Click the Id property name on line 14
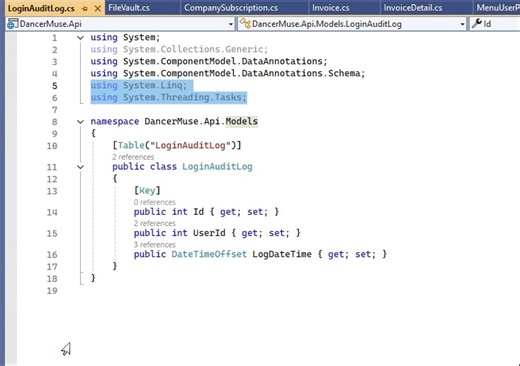 point(198,212)
